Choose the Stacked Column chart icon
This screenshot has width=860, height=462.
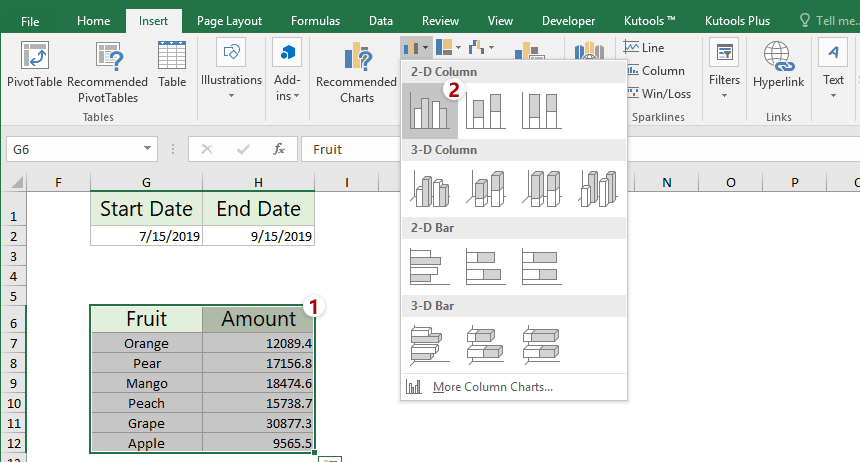click(x=486, y=110)
